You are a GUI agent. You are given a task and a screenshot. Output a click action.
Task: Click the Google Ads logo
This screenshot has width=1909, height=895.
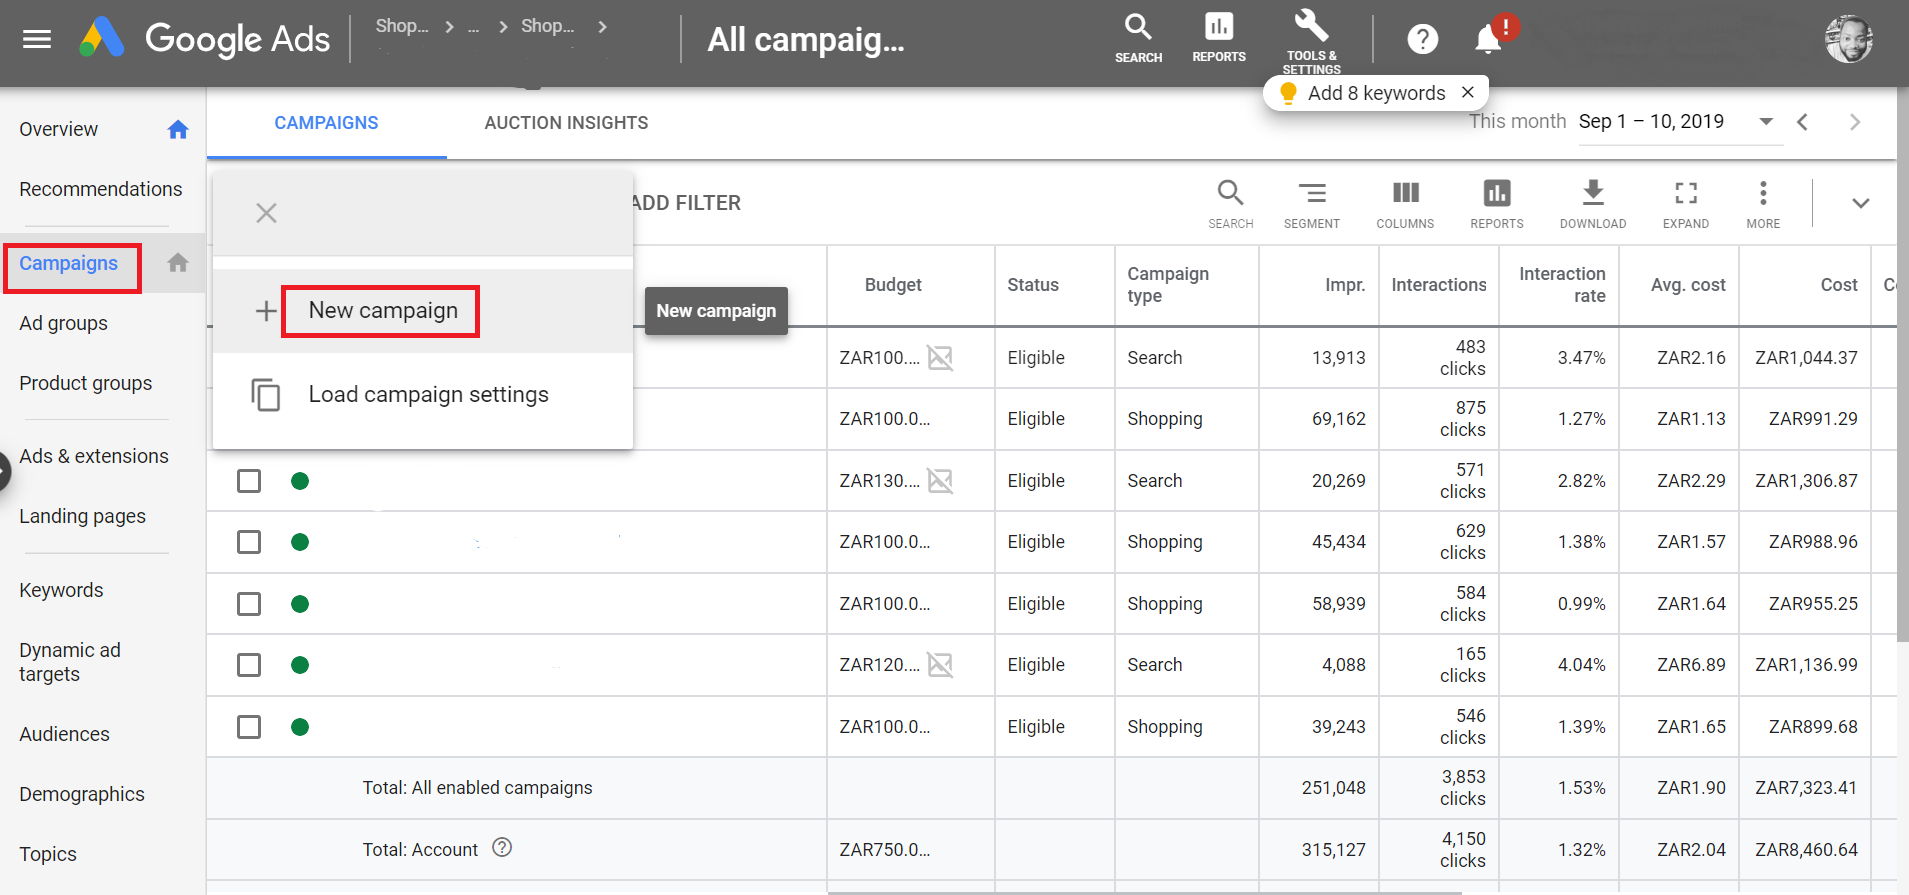pyautogui.click(x=205, y=39)
